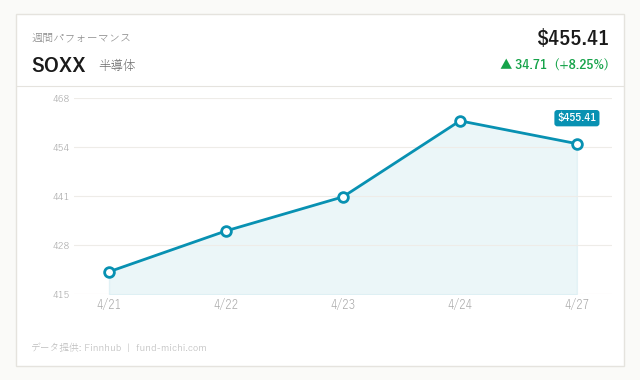Click the 415 y-axis label
Screen dimensions: 640x380
pyautogui.click(x=61, y=294)
